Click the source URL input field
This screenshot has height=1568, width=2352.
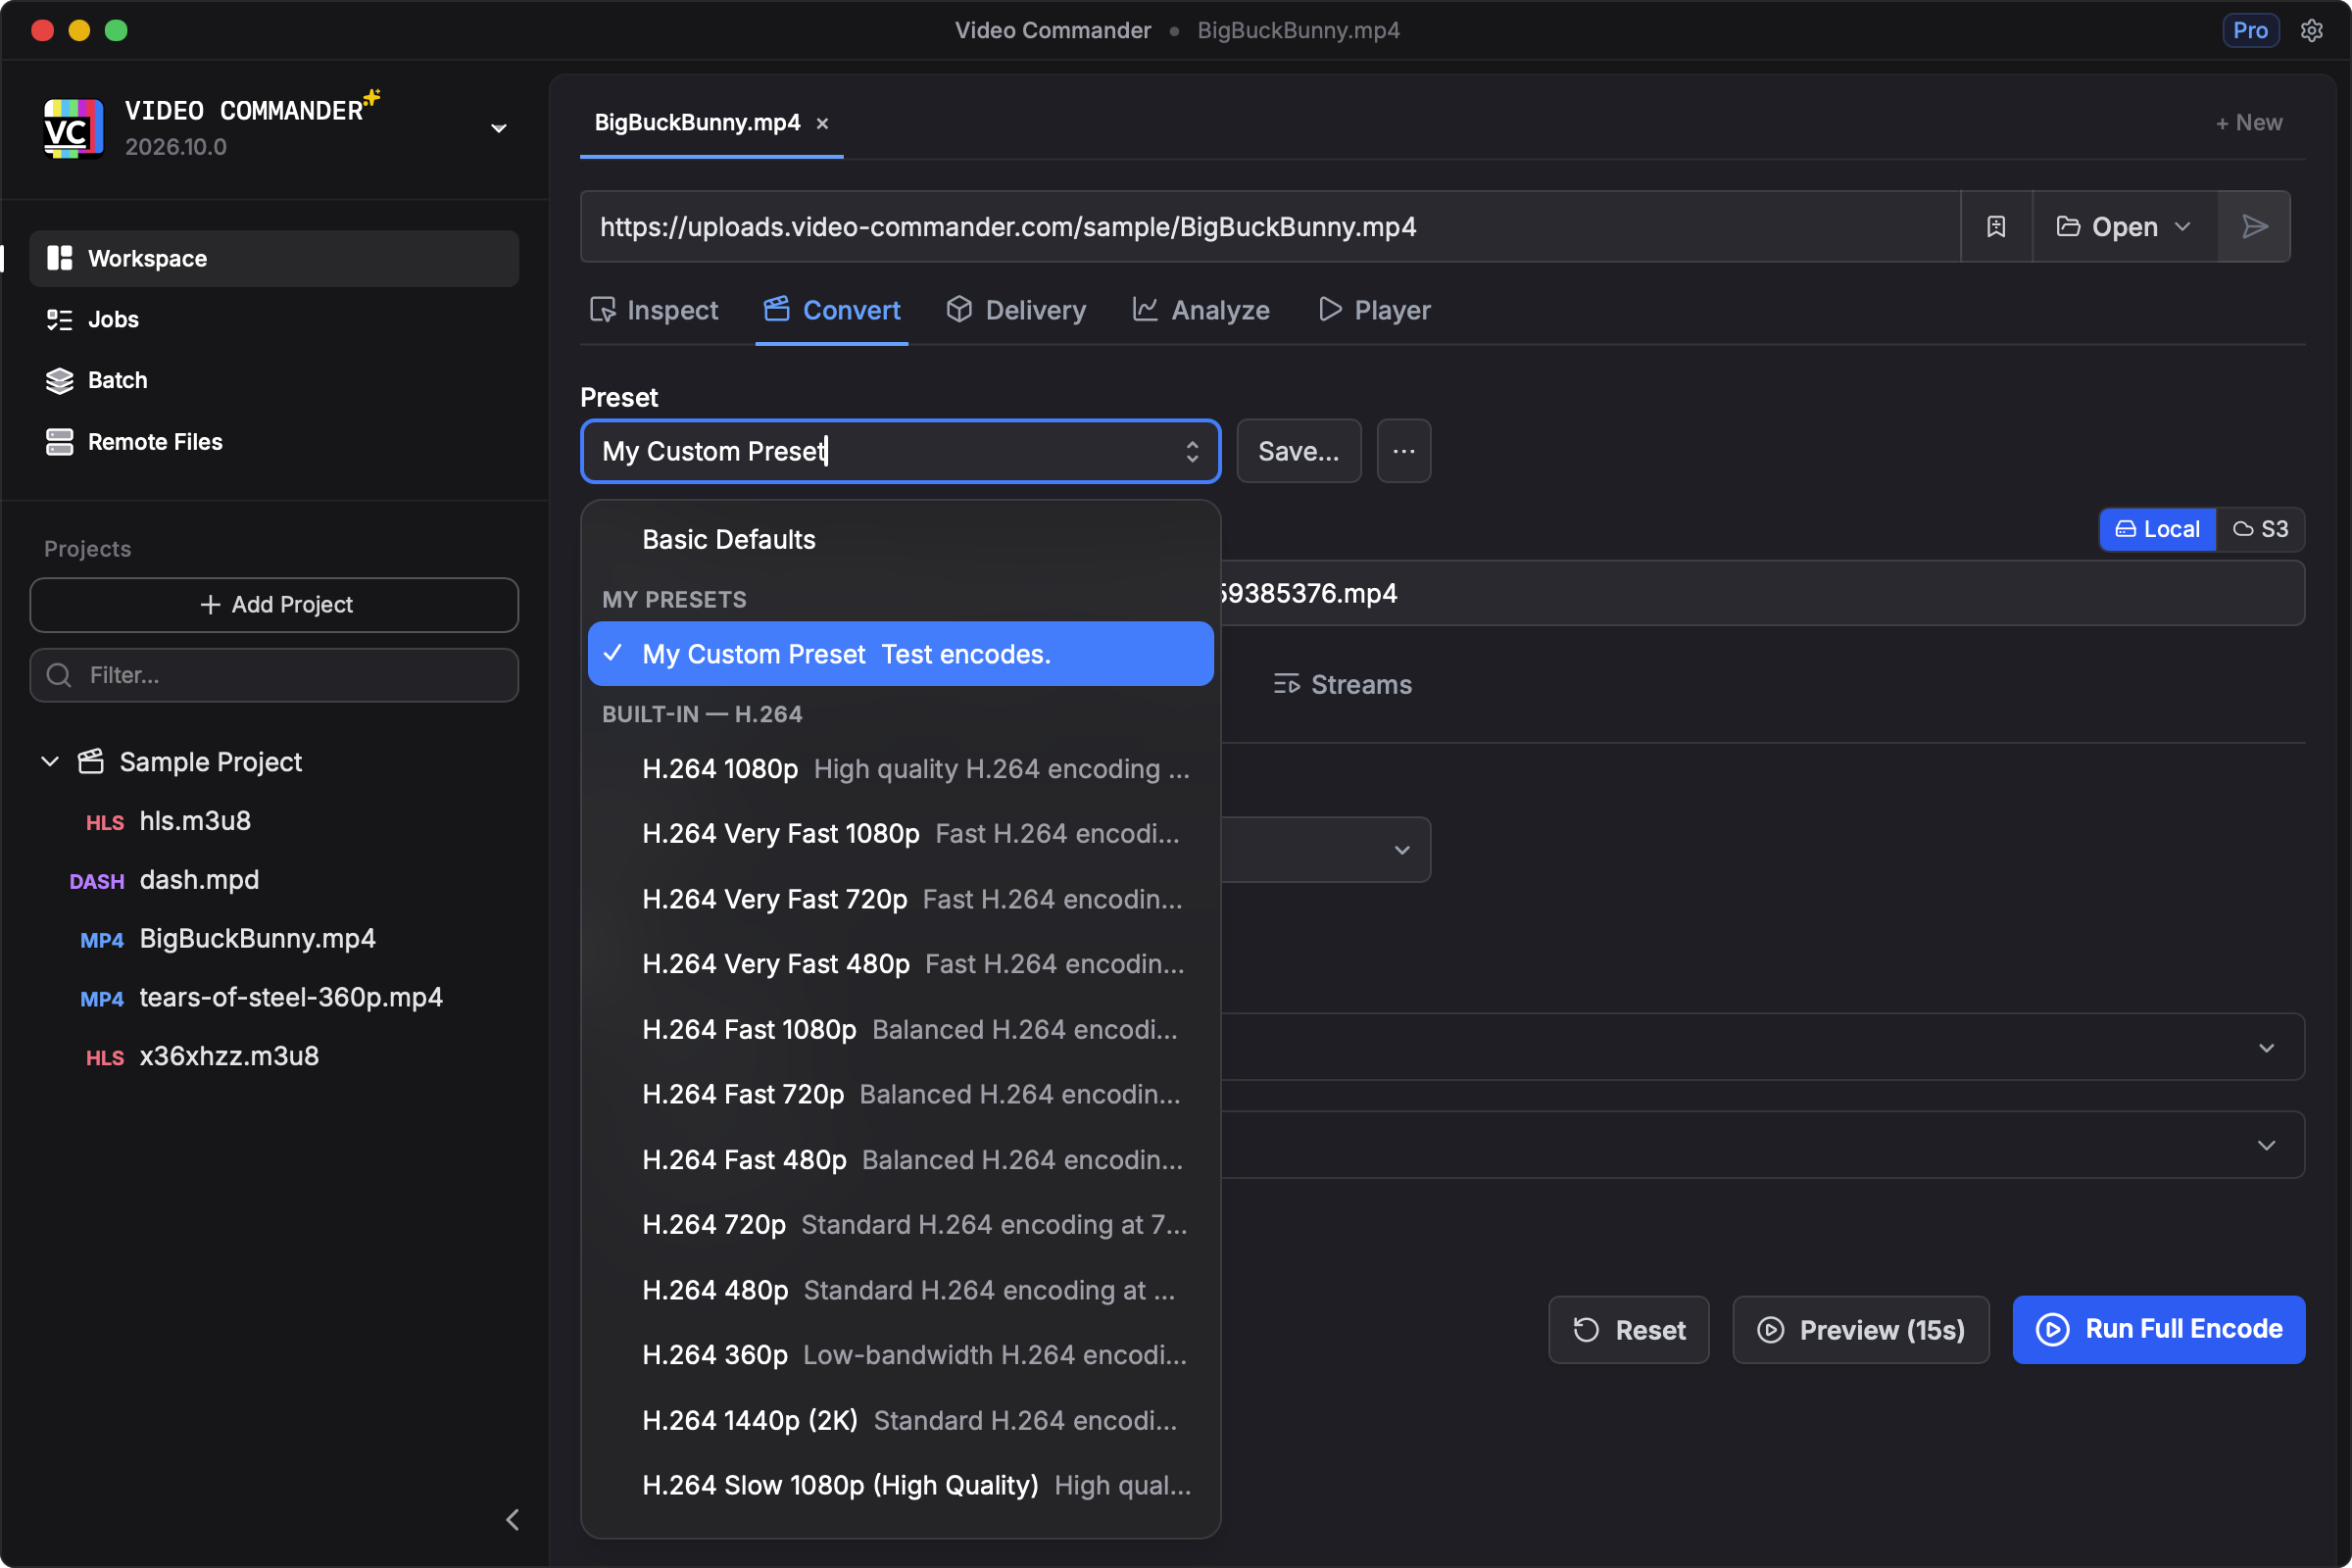[1270, 227]
